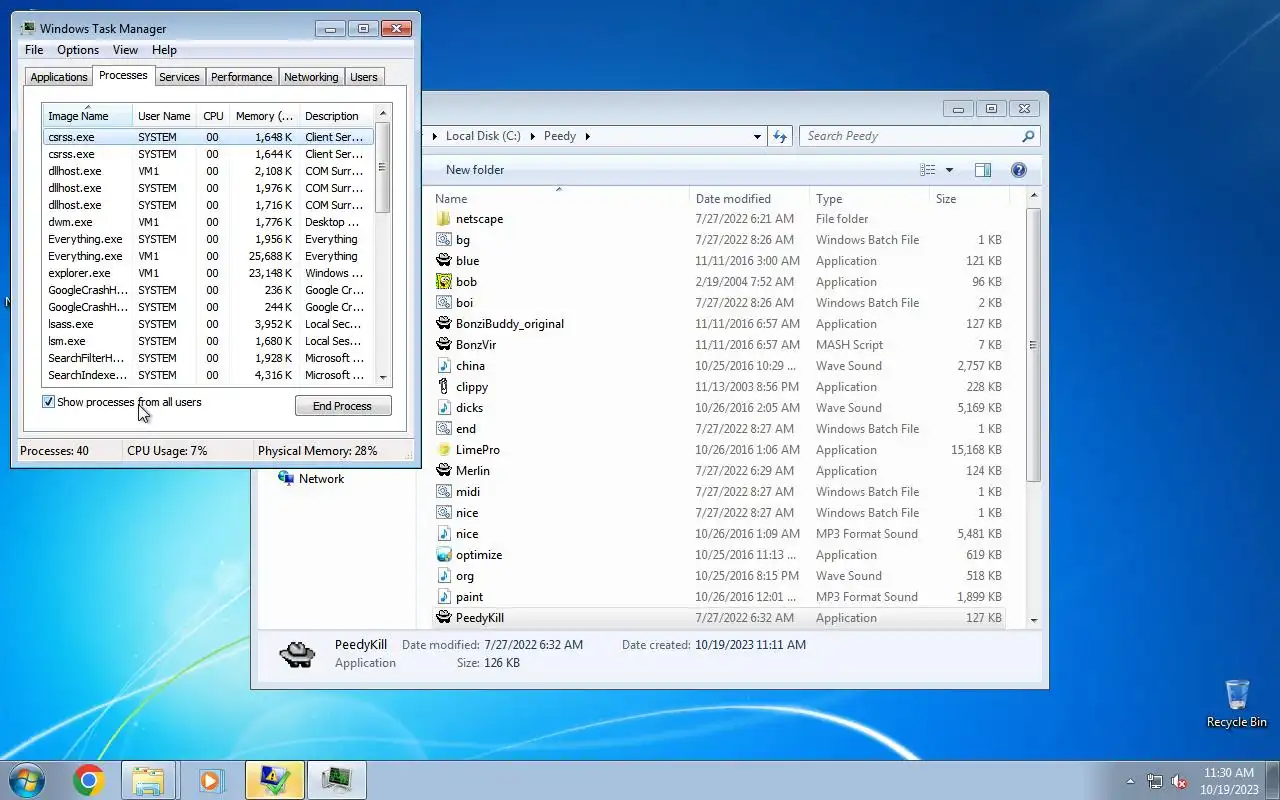1280x800 pixels.
Task: Click the muted volume tray icon
Action: (x=1179, y=781)
